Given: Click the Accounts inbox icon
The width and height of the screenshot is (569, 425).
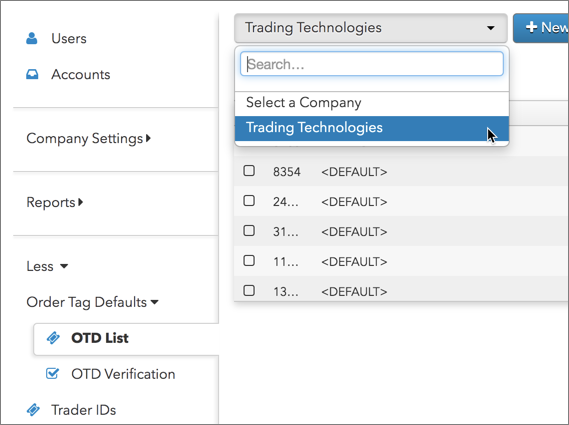Looking at the screenshot, I should (32, 74).
